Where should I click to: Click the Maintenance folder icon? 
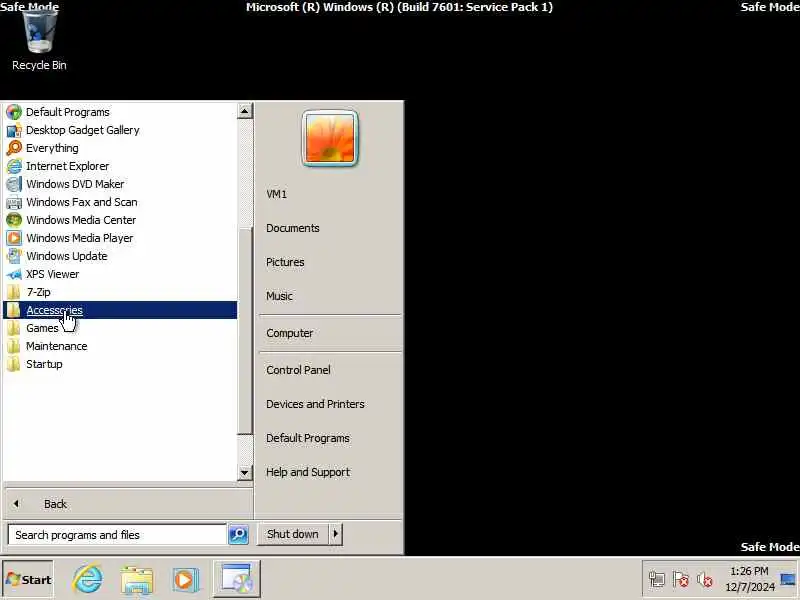[x=14, y=346]
